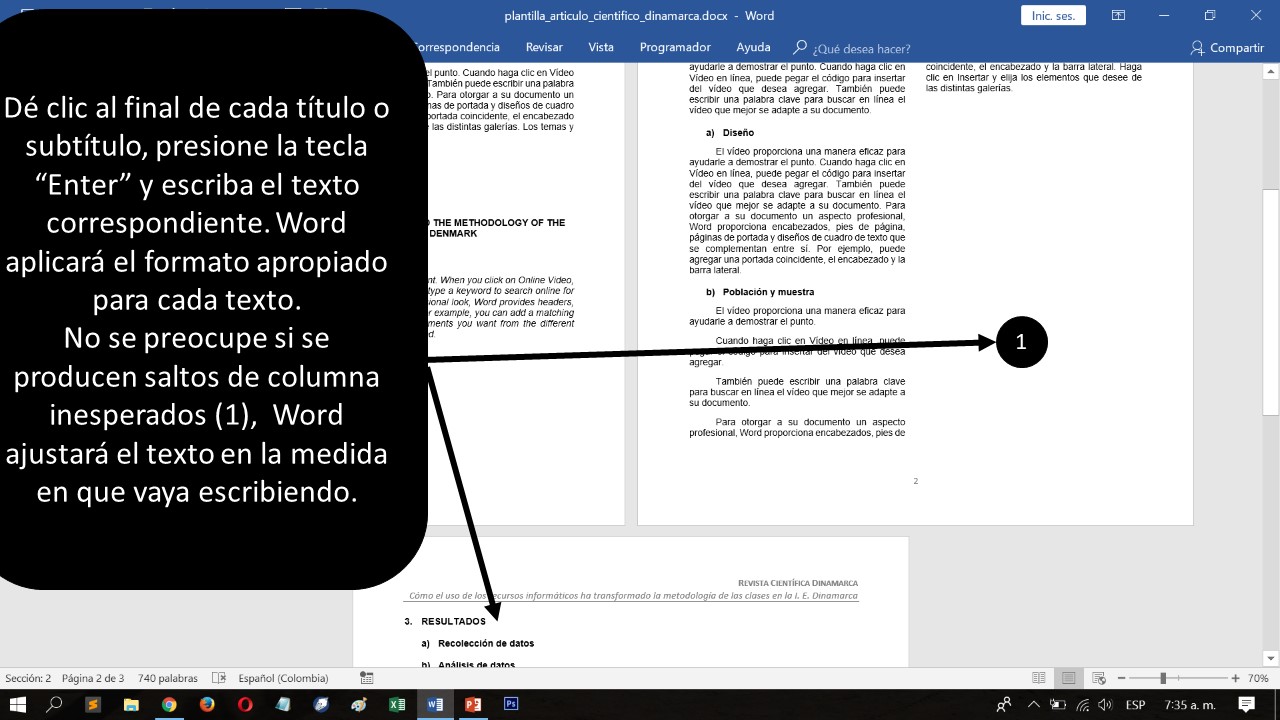Click the page number 2 footer

(915, 481)
